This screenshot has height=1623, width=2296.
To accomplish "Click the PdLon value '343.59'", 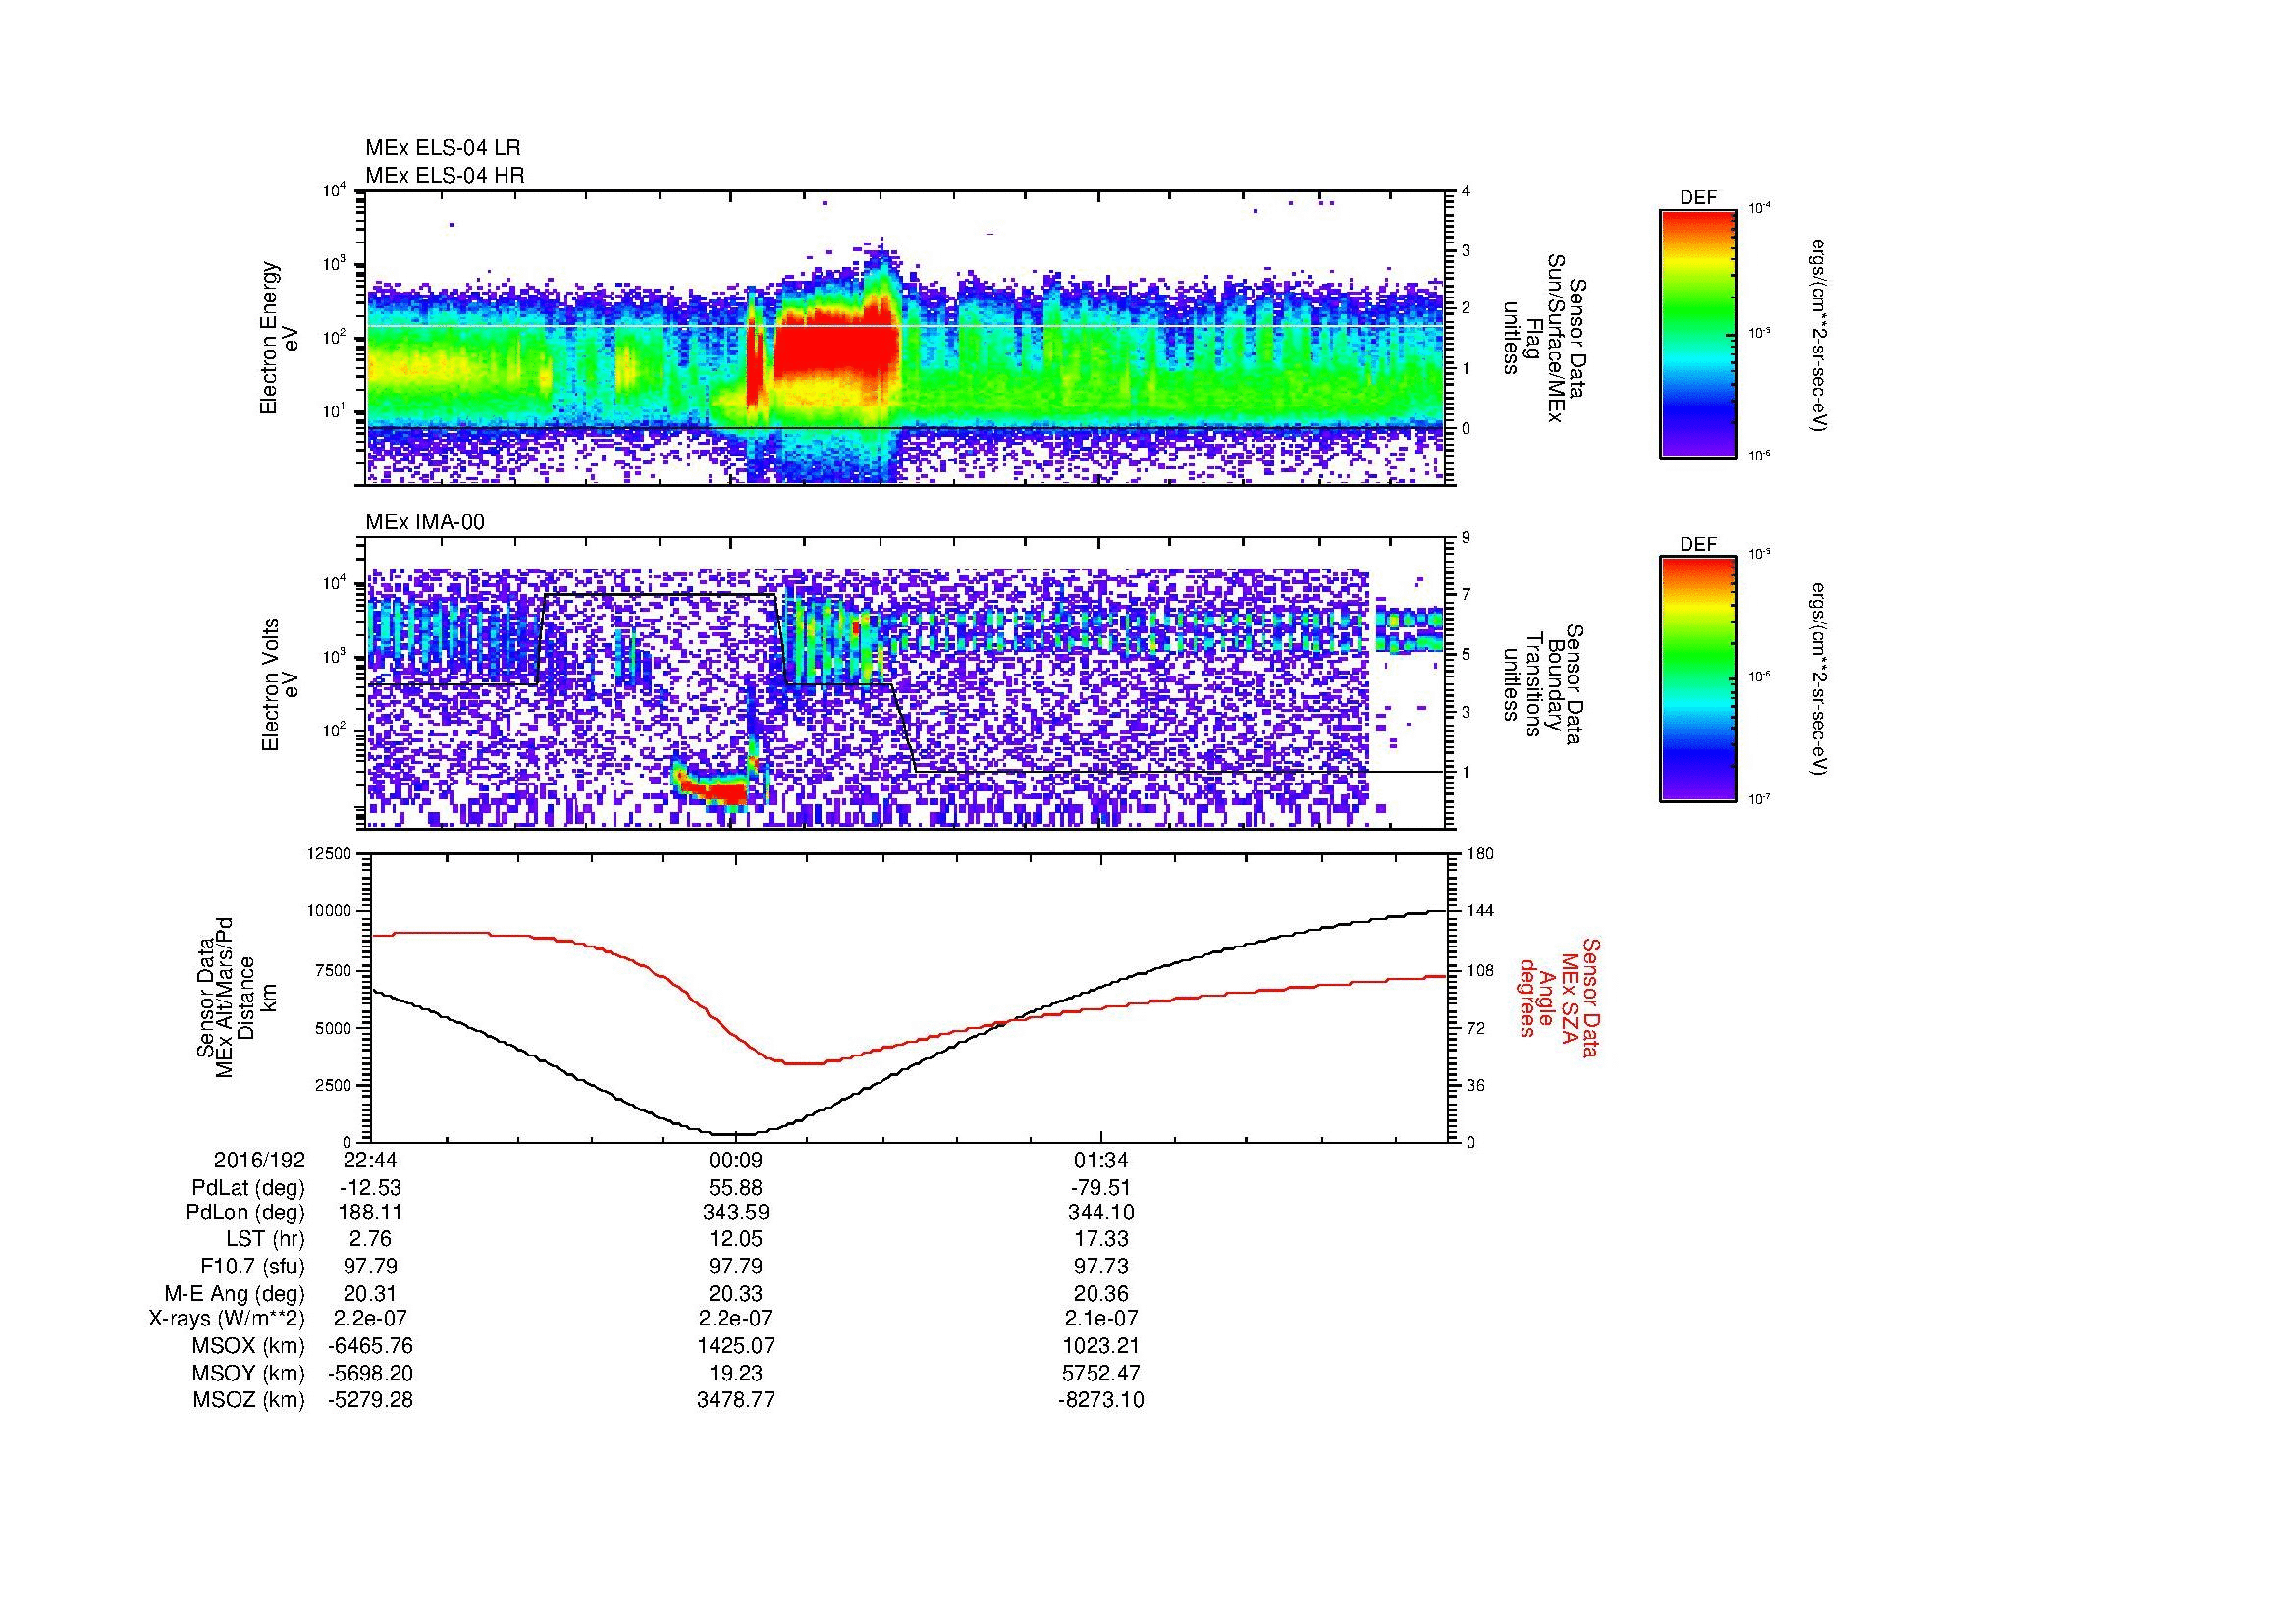I will pos(736,1214).
